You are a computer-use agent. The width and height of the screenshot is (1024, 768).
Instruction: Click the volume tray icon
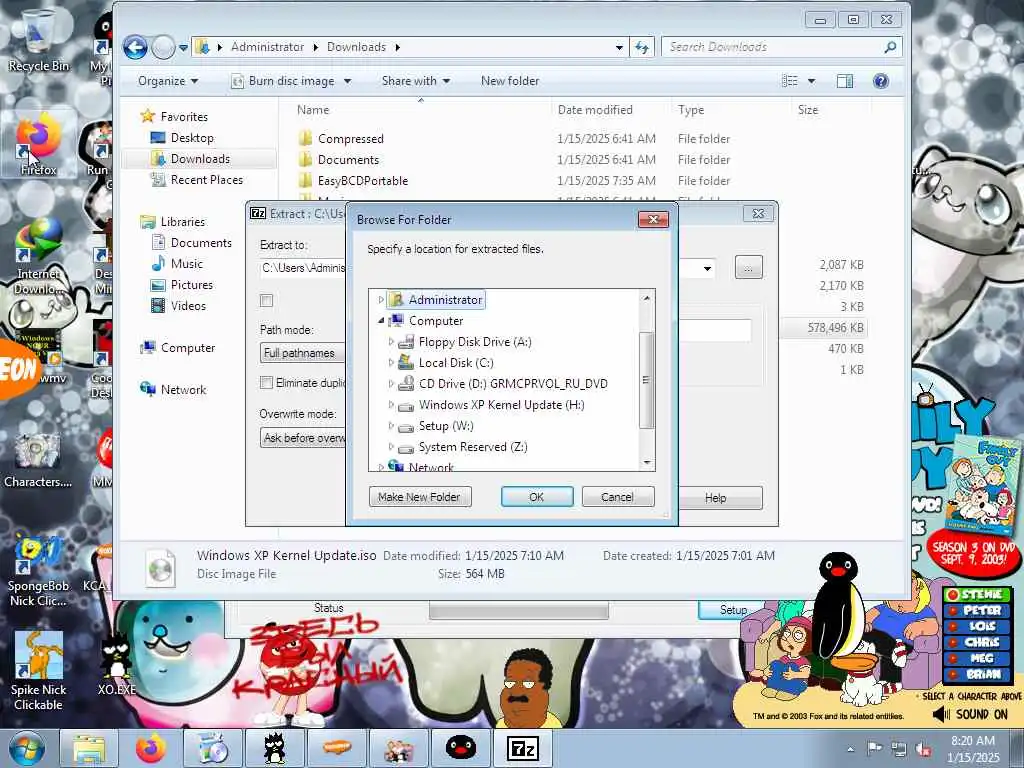coord(923,749)
